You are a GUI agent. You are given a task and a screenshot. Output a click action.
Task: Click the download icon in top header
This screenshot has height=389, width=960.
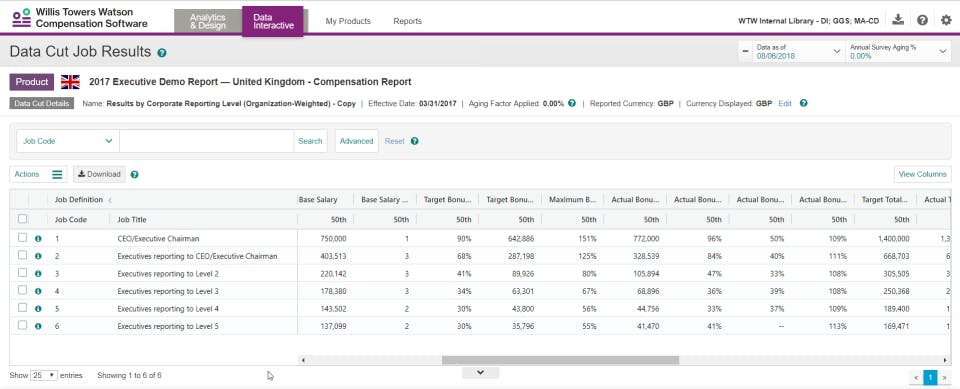898,20
